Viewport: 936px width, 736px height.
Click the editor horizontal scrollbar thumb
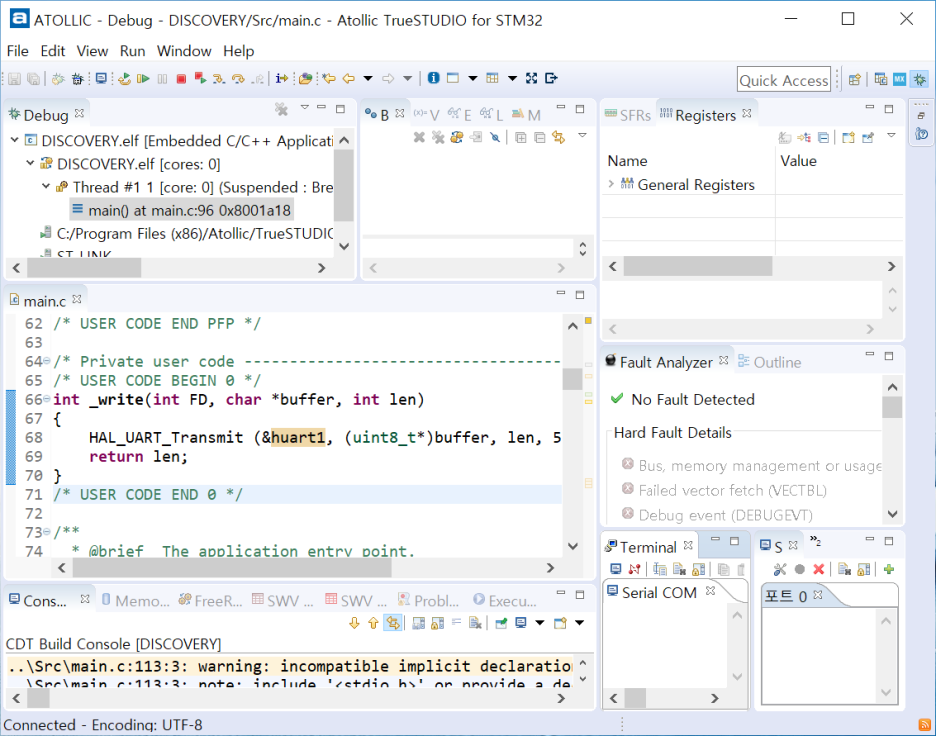pos(232,568)
